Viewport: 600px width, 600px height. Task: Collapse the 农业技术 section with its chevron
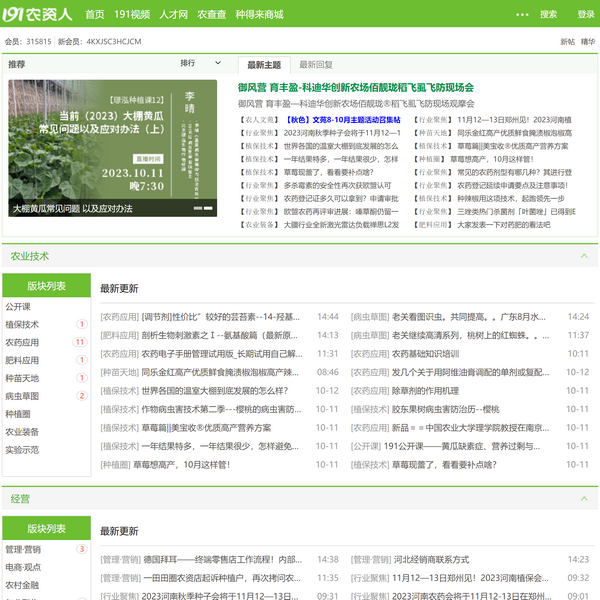click(x=583, y=257)
